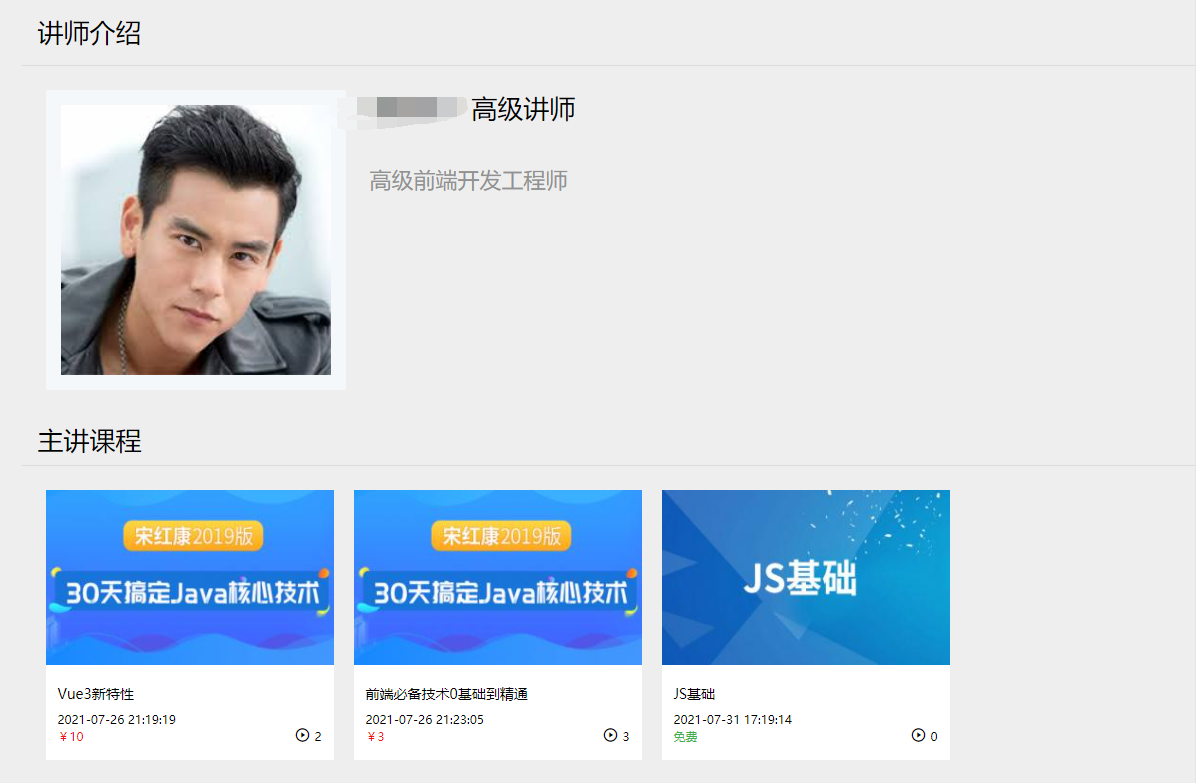Click the ¥10 price label

click(x=71, y=736)
